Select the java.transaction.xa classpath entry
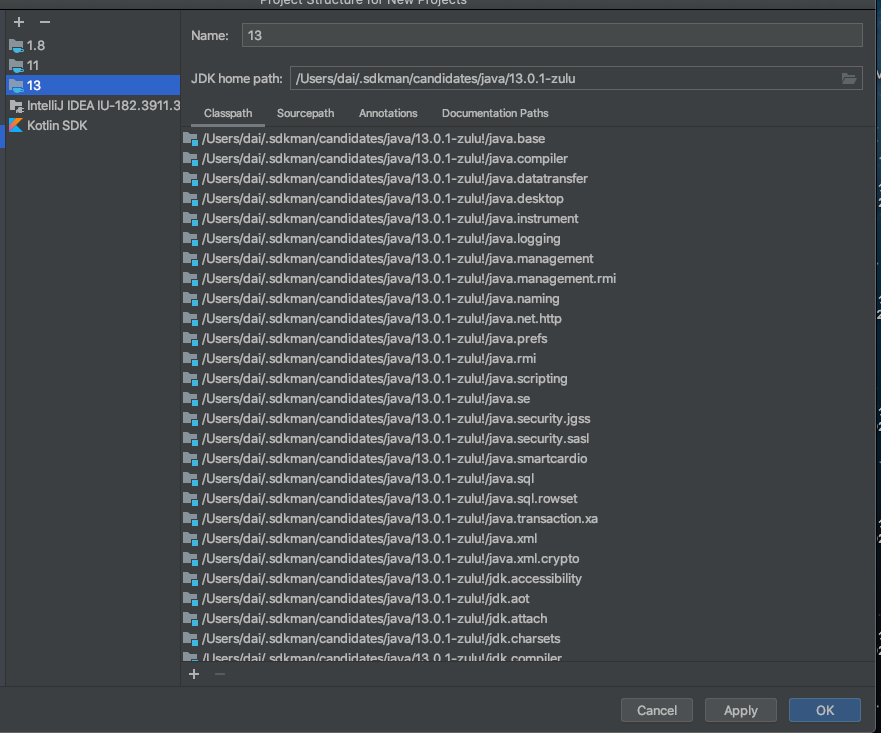 click(x=528, y=518)
